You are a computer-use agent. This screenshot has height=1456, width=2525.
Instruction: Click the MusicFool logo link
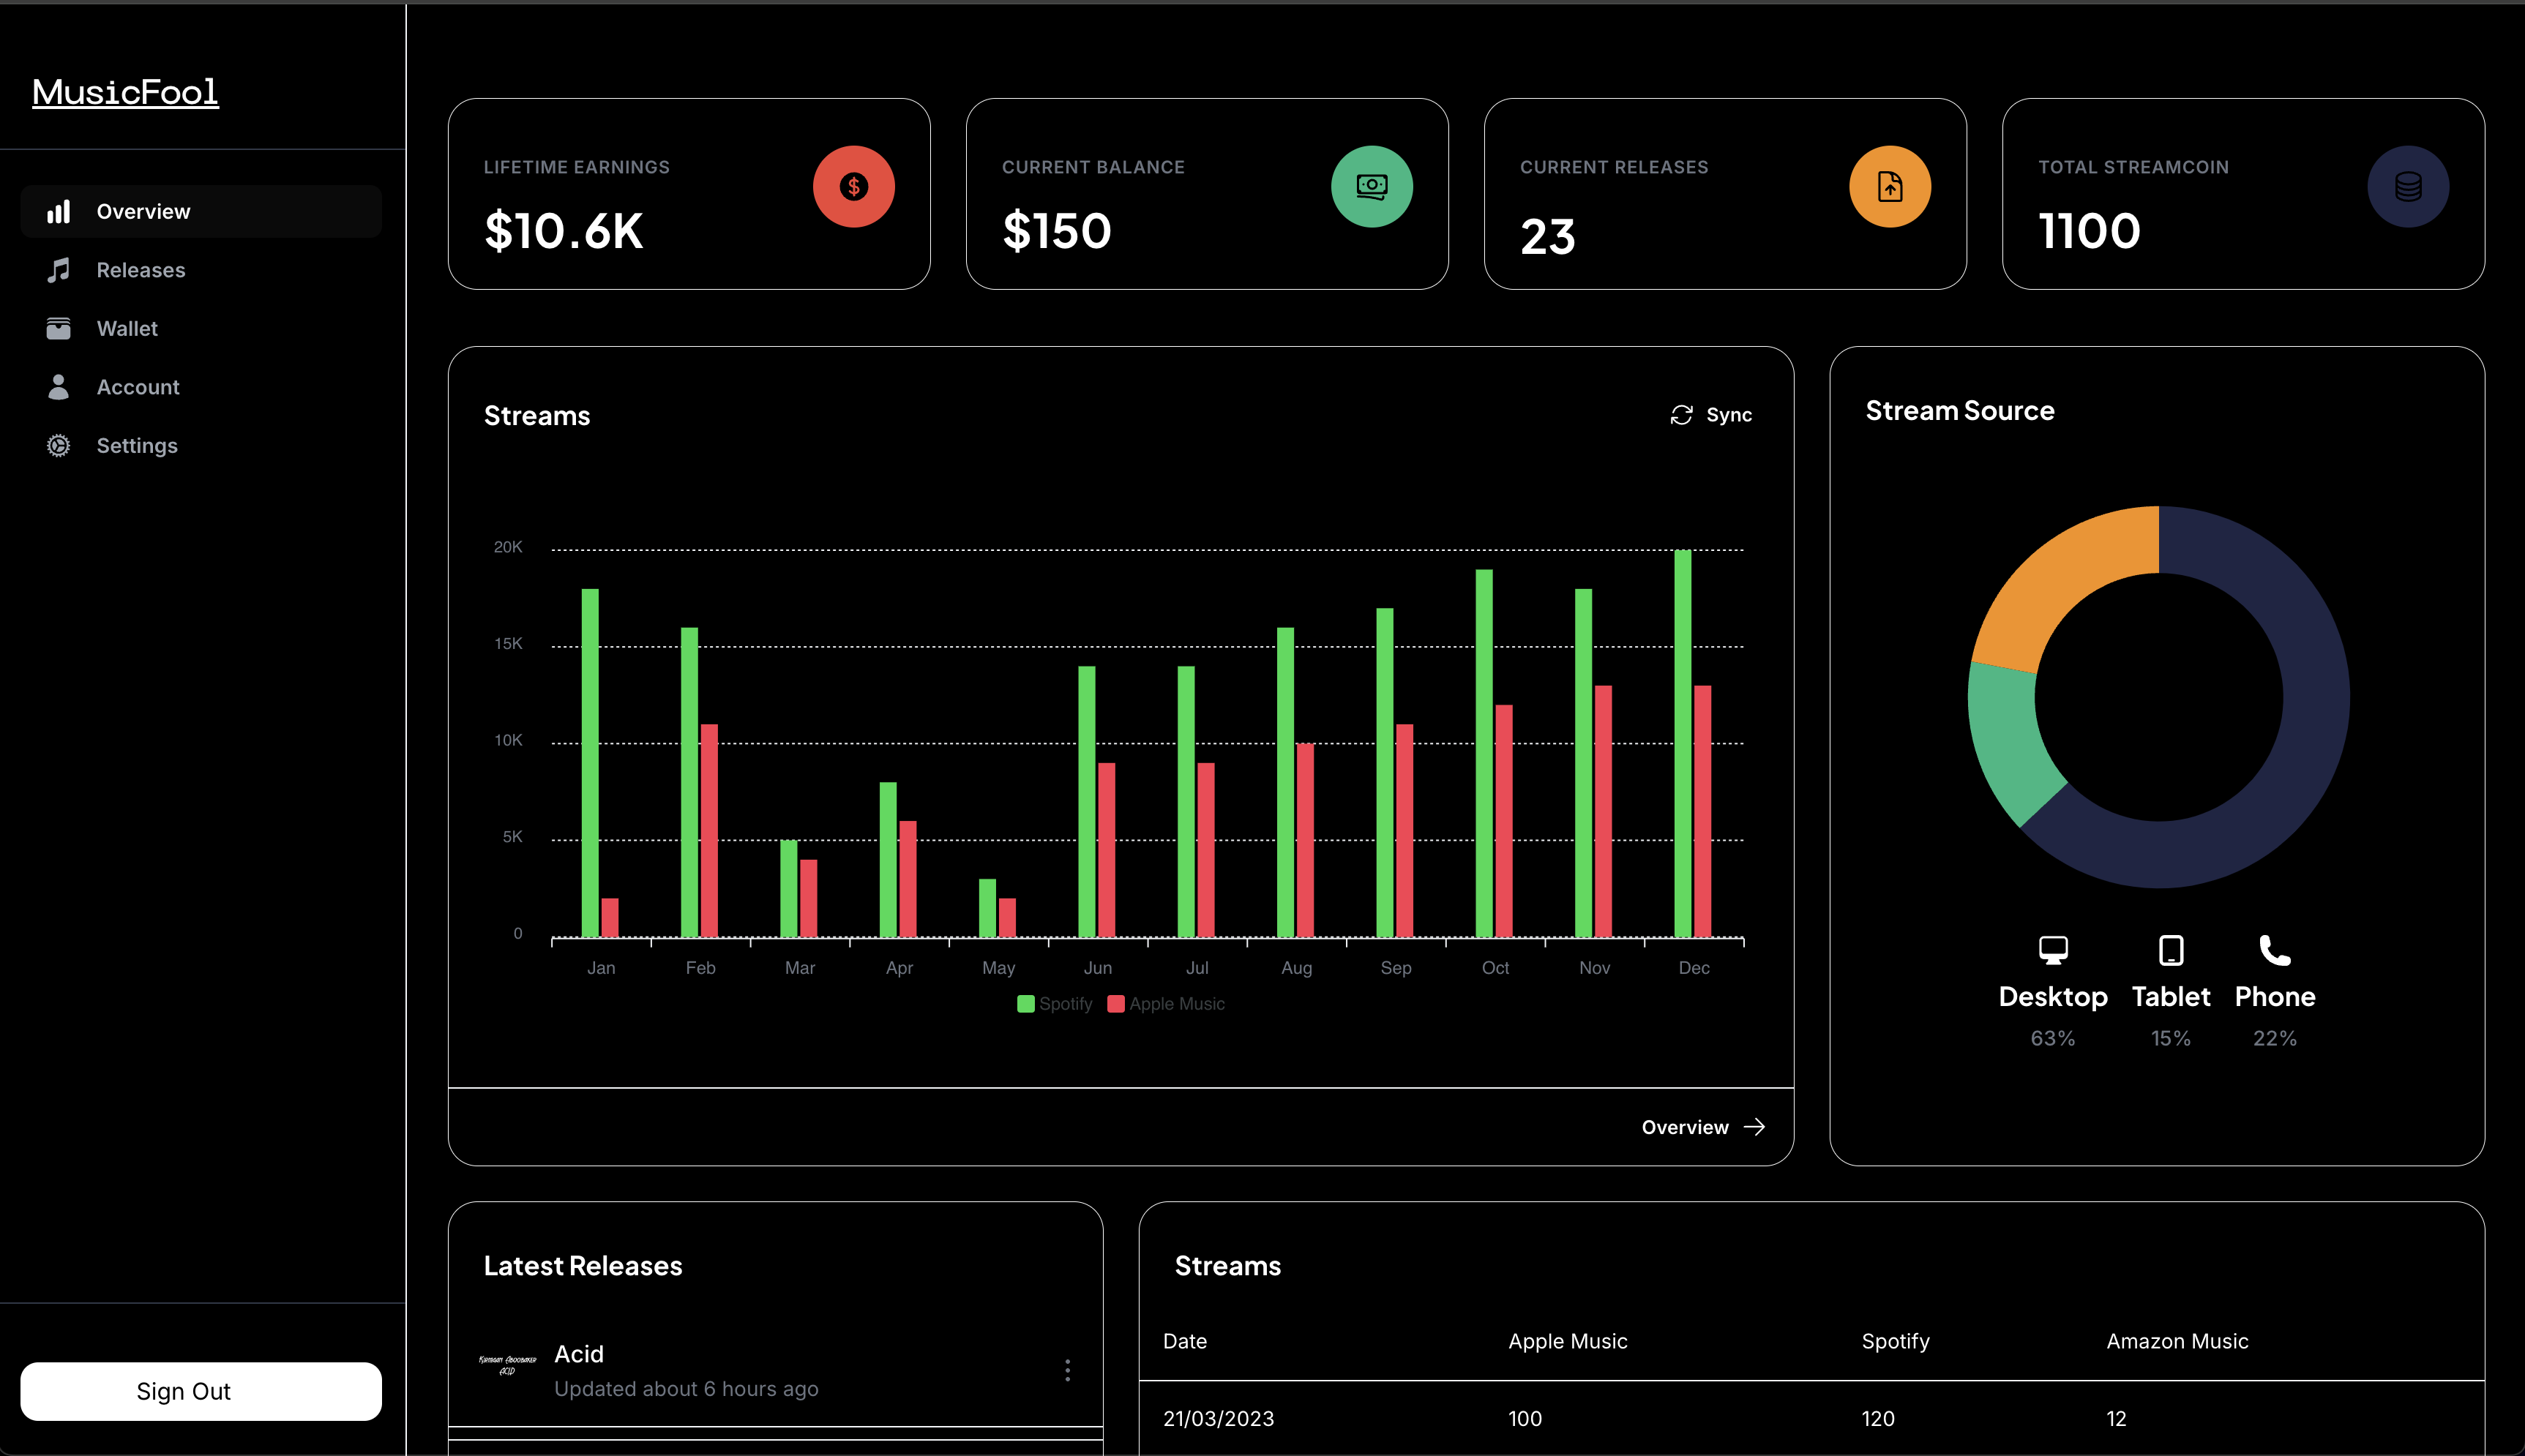click(x=125, y=92)
